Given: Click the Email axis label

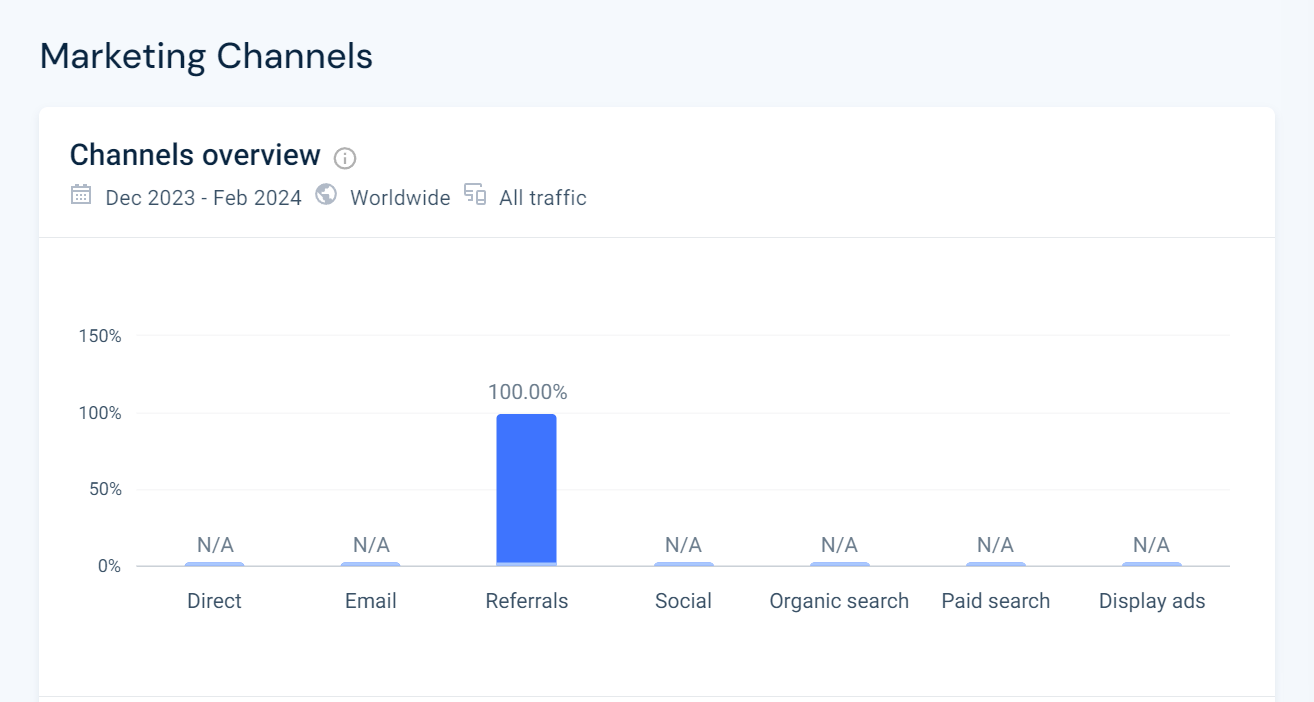Looking at the screenshot, I should pos(371,601).
